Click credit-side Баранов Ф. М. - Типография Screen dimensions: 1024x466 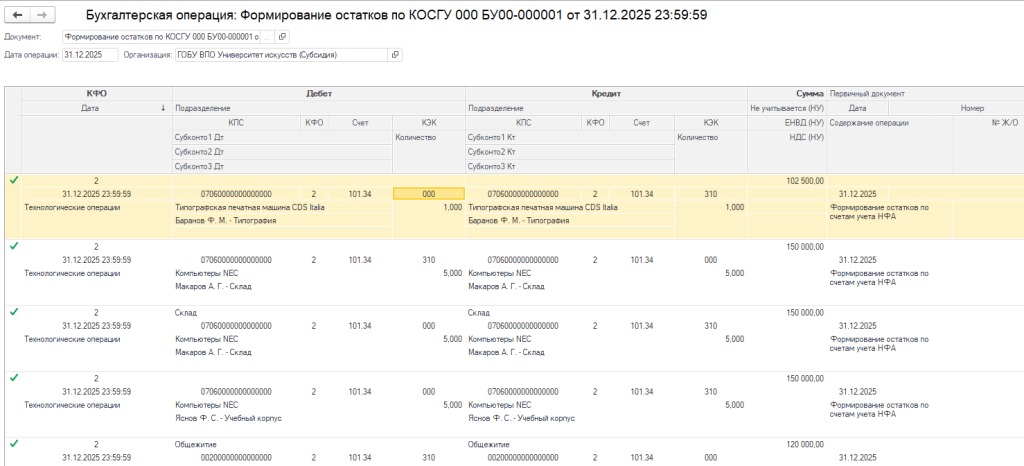(519, 221)
